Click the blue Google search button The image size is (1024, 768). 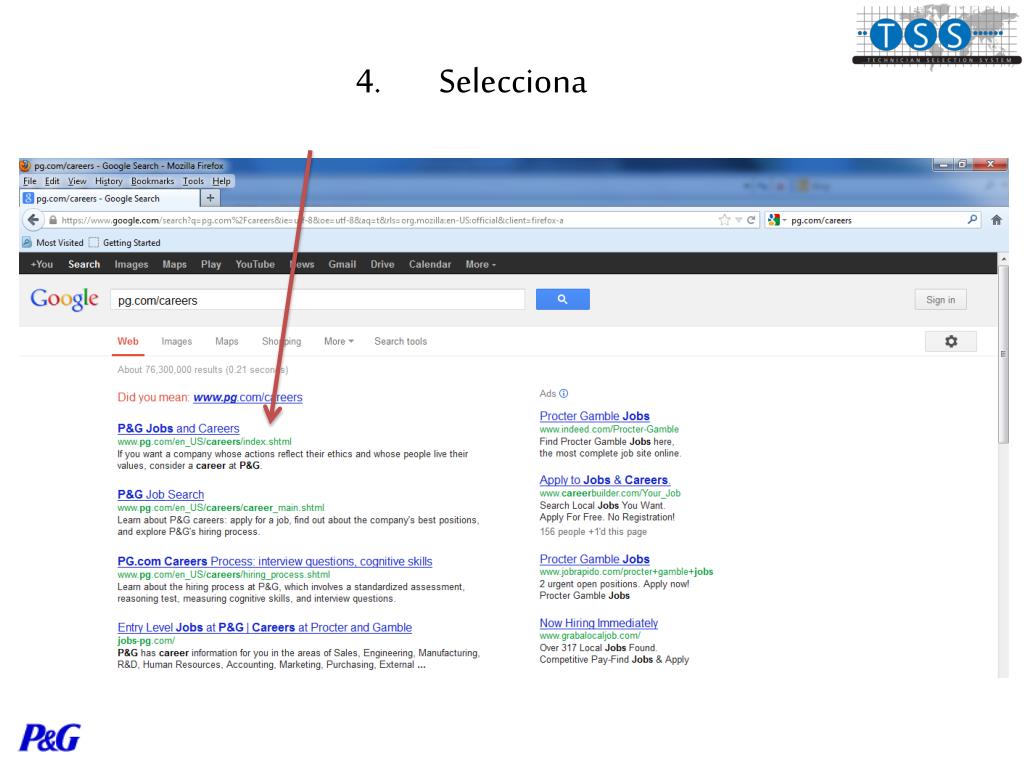[x=562, y=299]
